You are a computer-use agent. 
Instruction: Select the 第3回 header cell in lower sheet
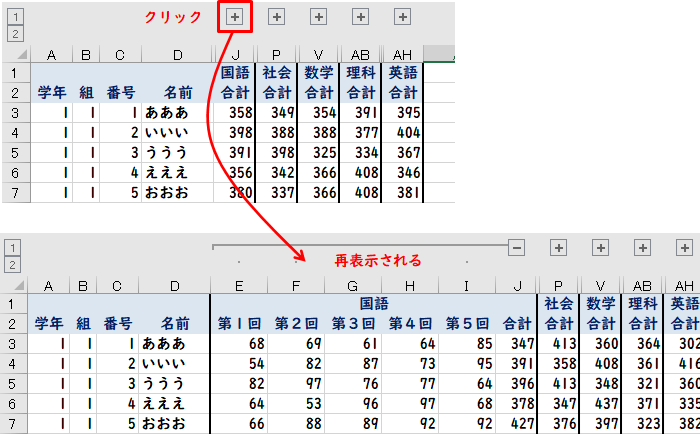pyautogui.click(x=352, y=323)
